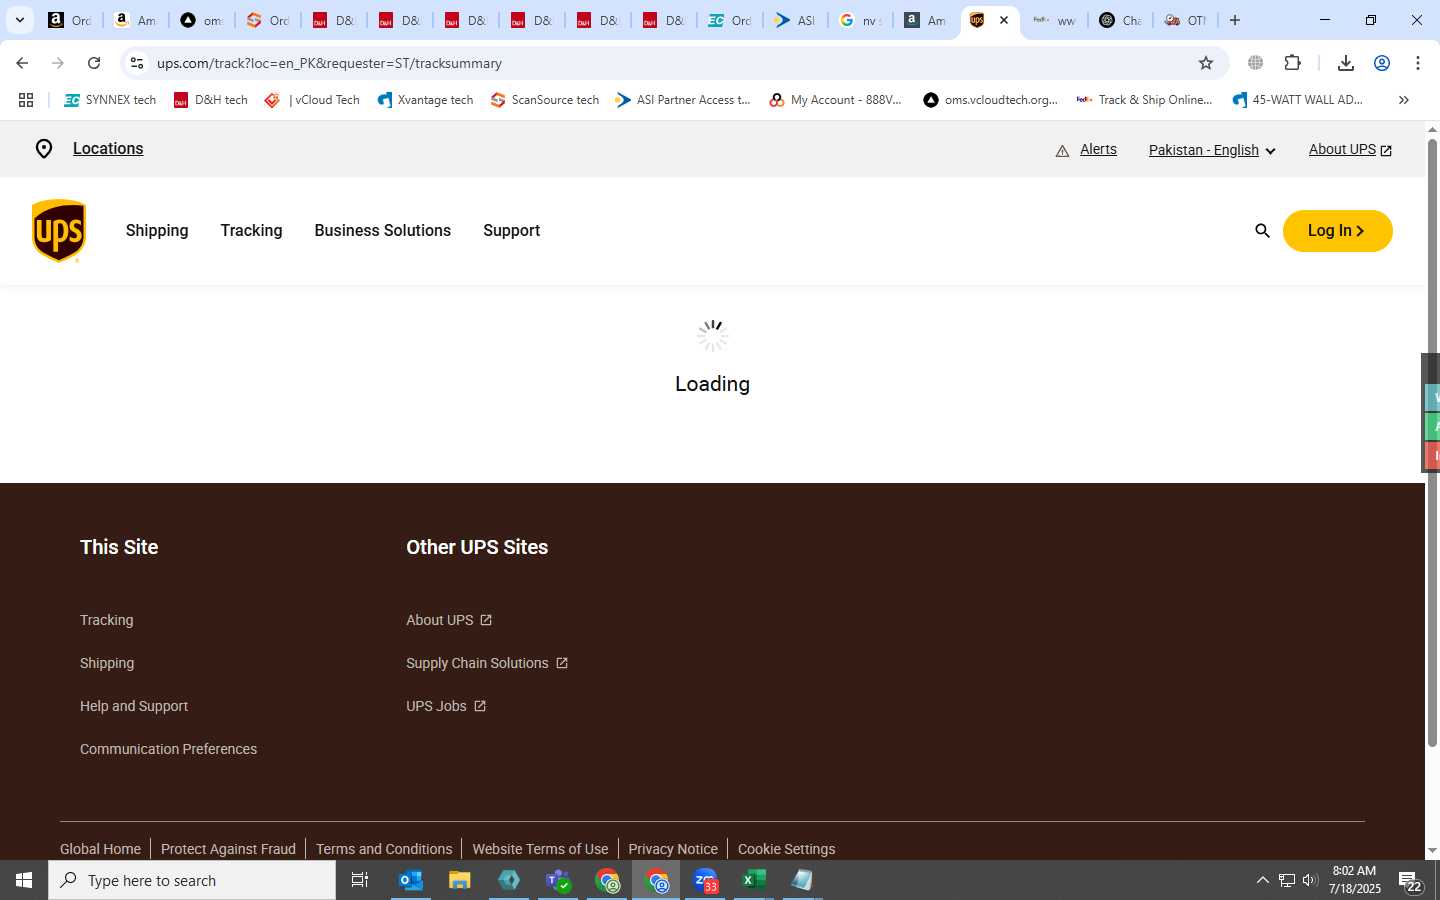Close the active UPS tab

click(1004, 20)
